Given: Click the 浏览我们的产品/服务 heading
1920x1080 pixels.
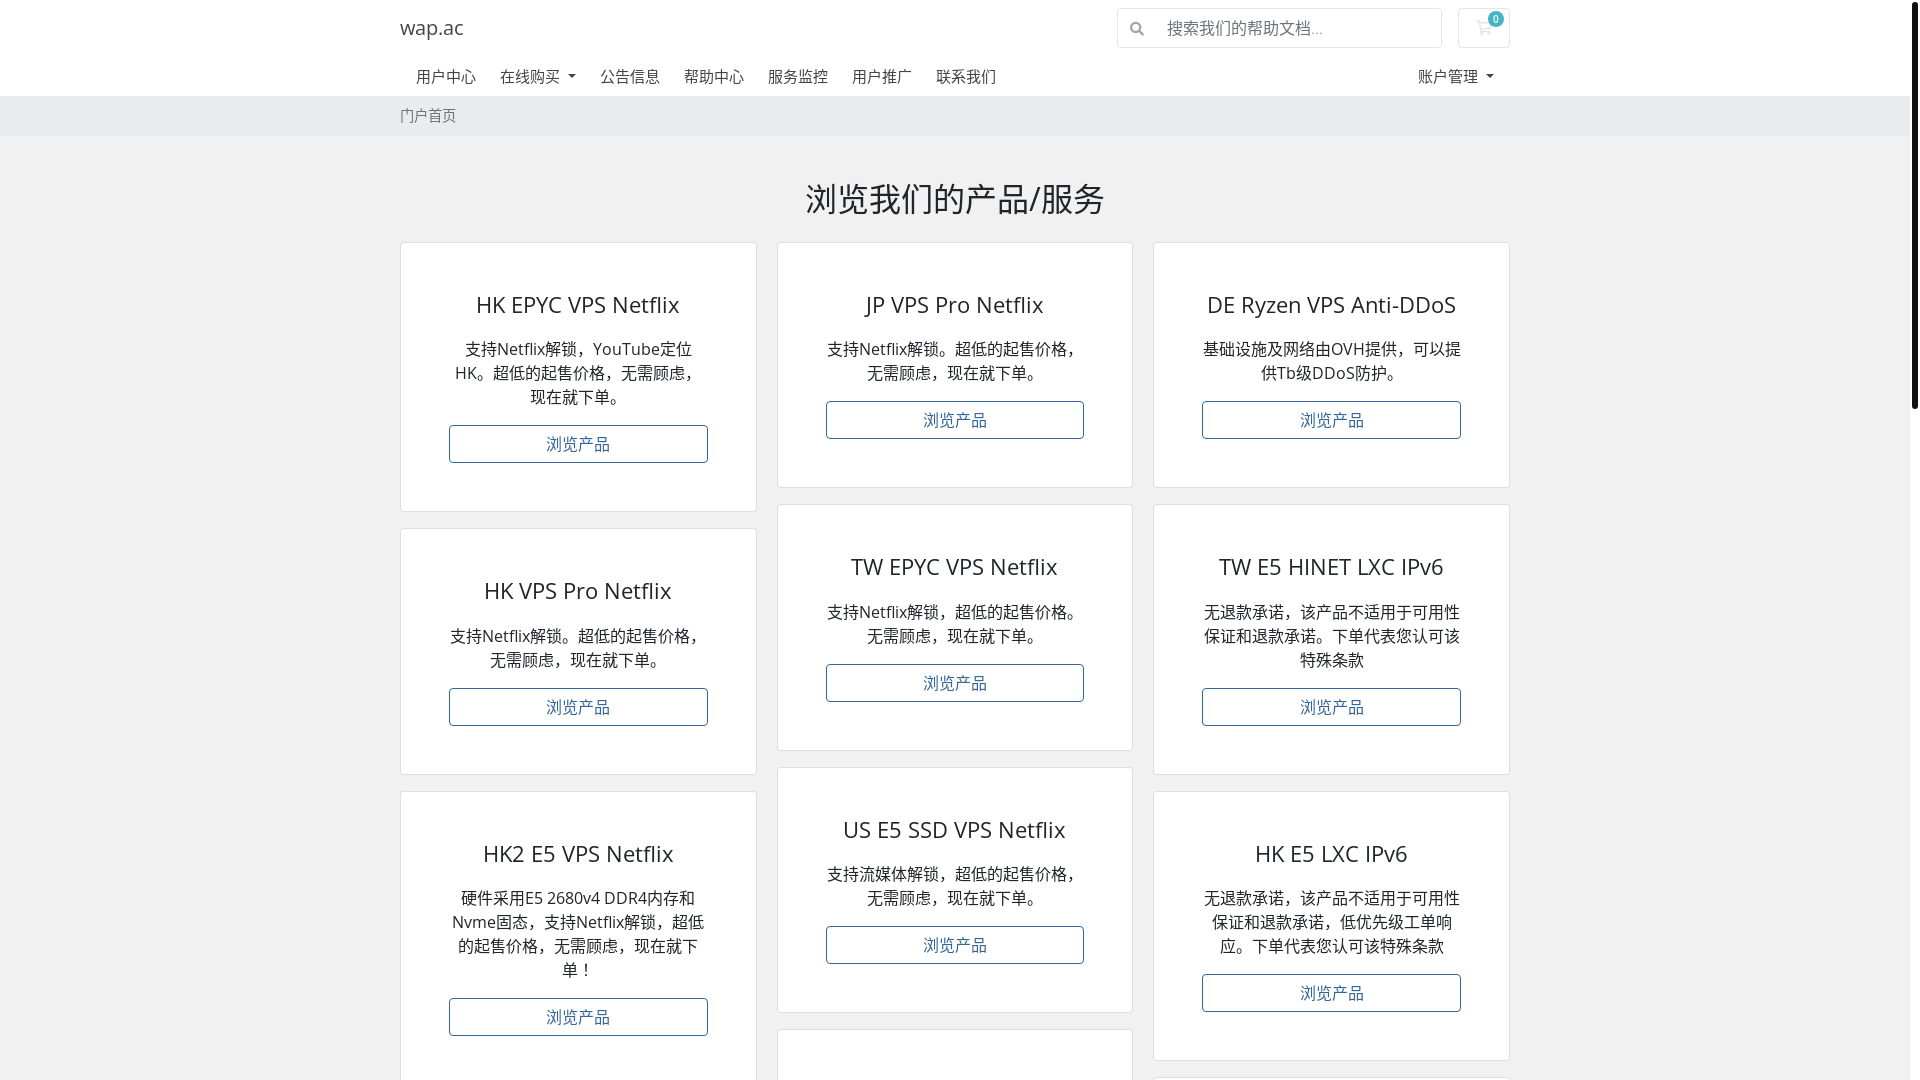Looking at the screenshot, I should [955, 199].
